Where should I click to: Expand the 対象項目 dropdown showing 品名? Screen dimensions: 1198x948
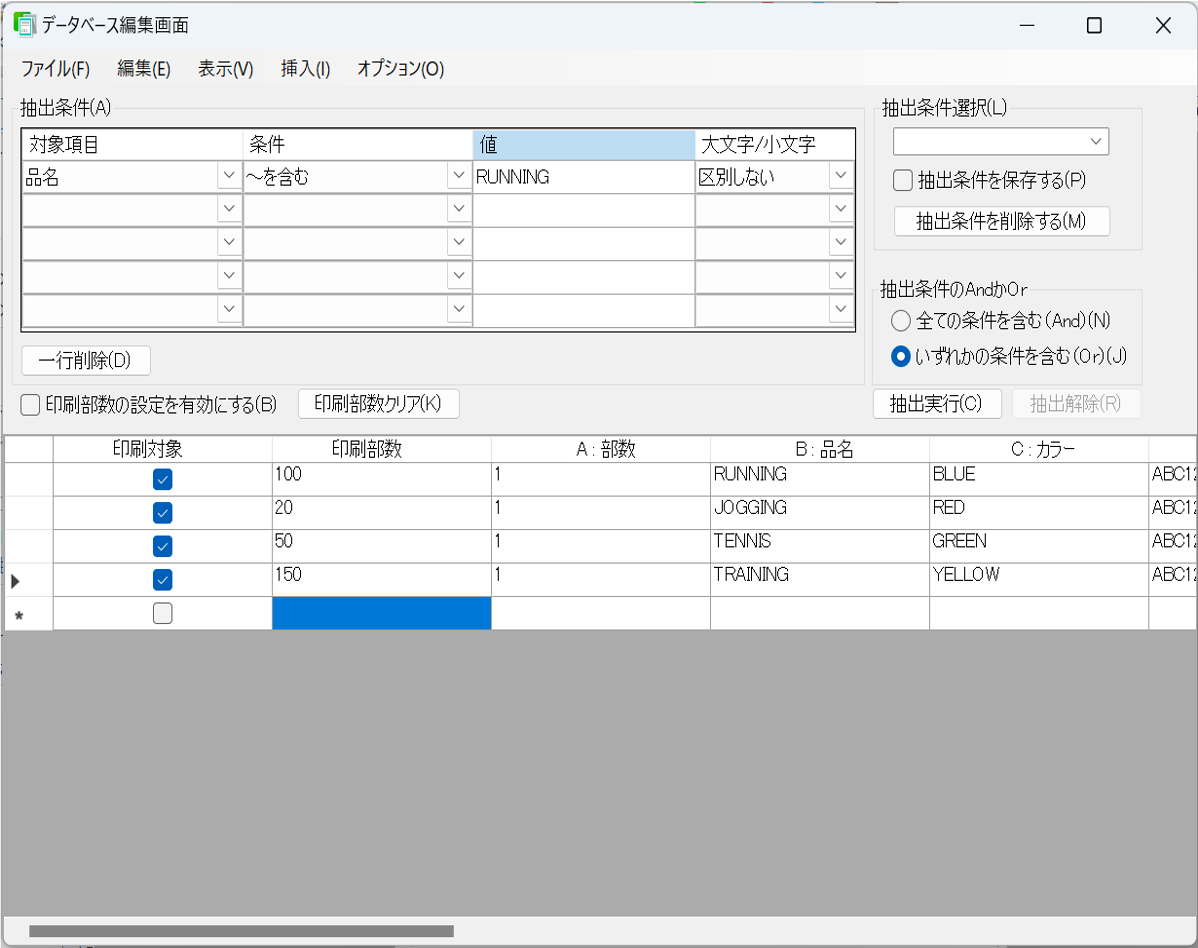tap(229, 177)
